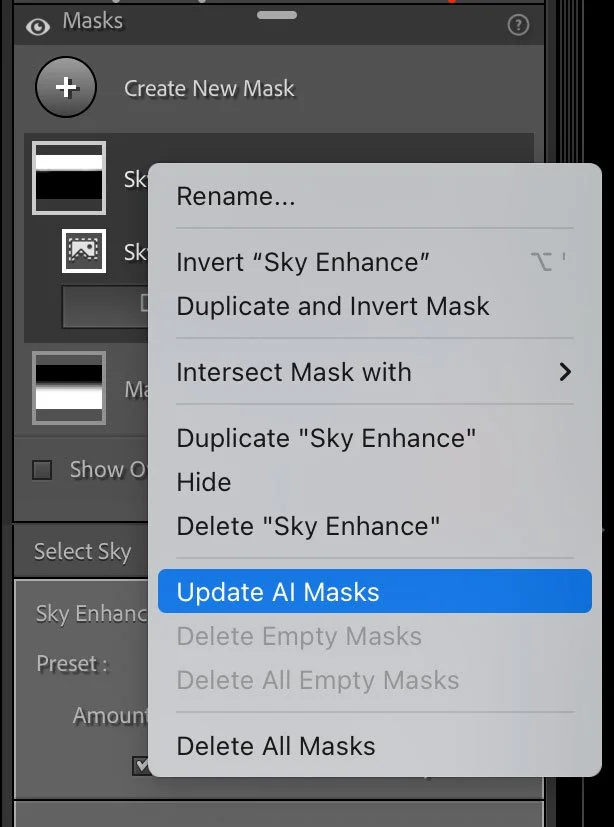Toggle the checkbox below Amount label
The image size is (614, 827).
coord(140,765)
